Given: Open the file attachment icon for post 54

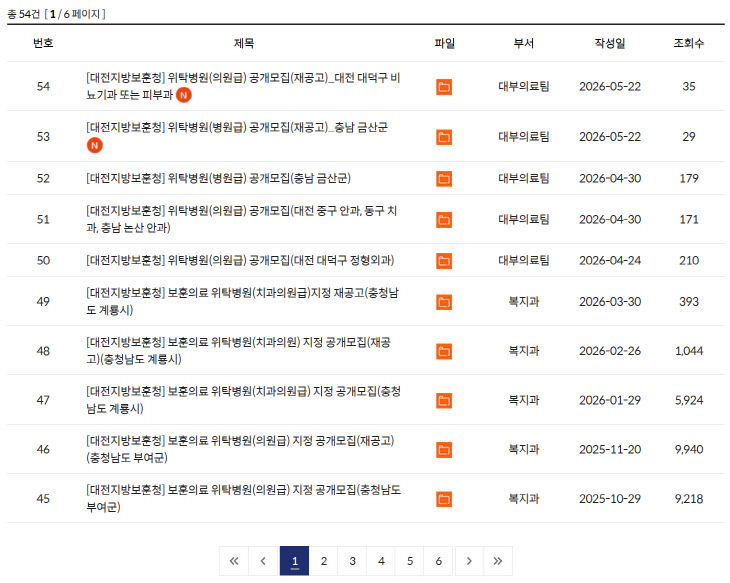Looking at the screenshot, I should point(444,87).
